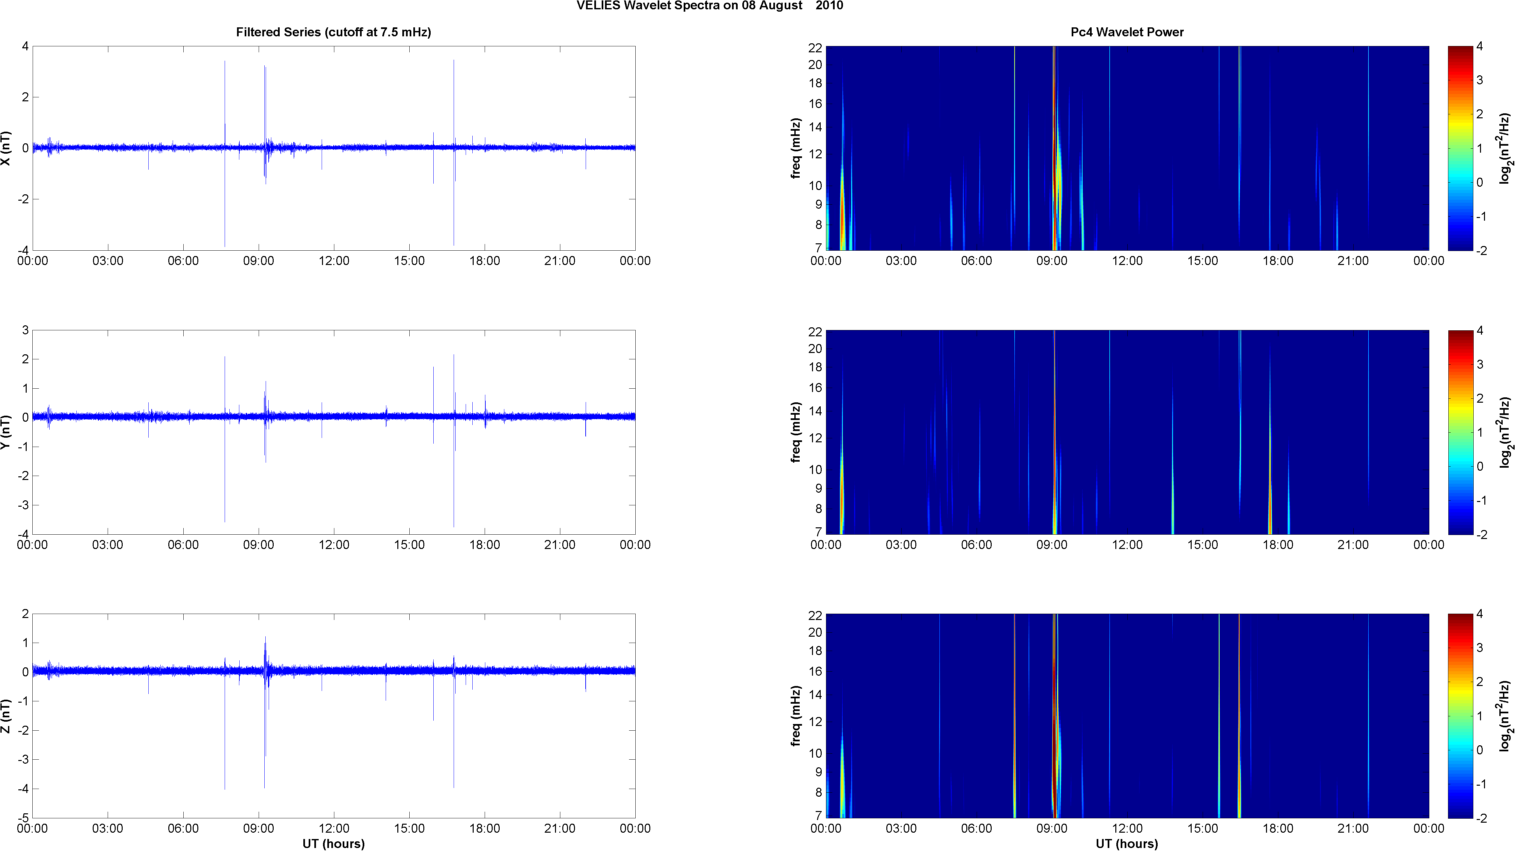The height and width of the screenshot is (851, 1515).
Task: Click the 09:00 tick under top spectrogram
Action: point(1052,261)
